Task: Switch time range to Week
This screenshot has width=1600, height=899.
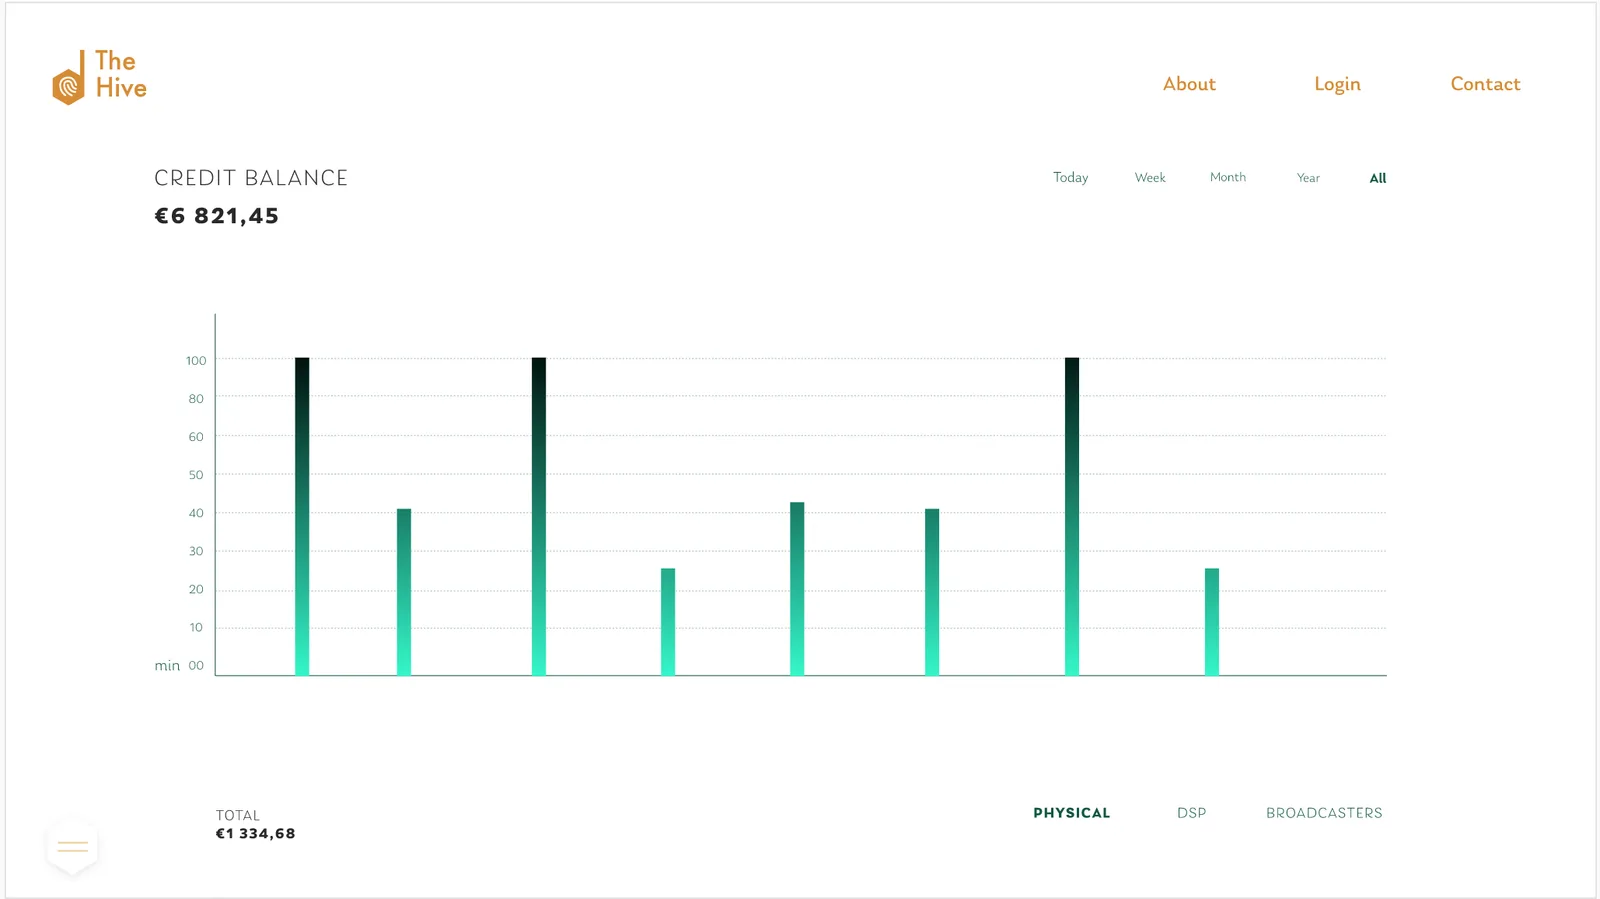Action: 1150,178
